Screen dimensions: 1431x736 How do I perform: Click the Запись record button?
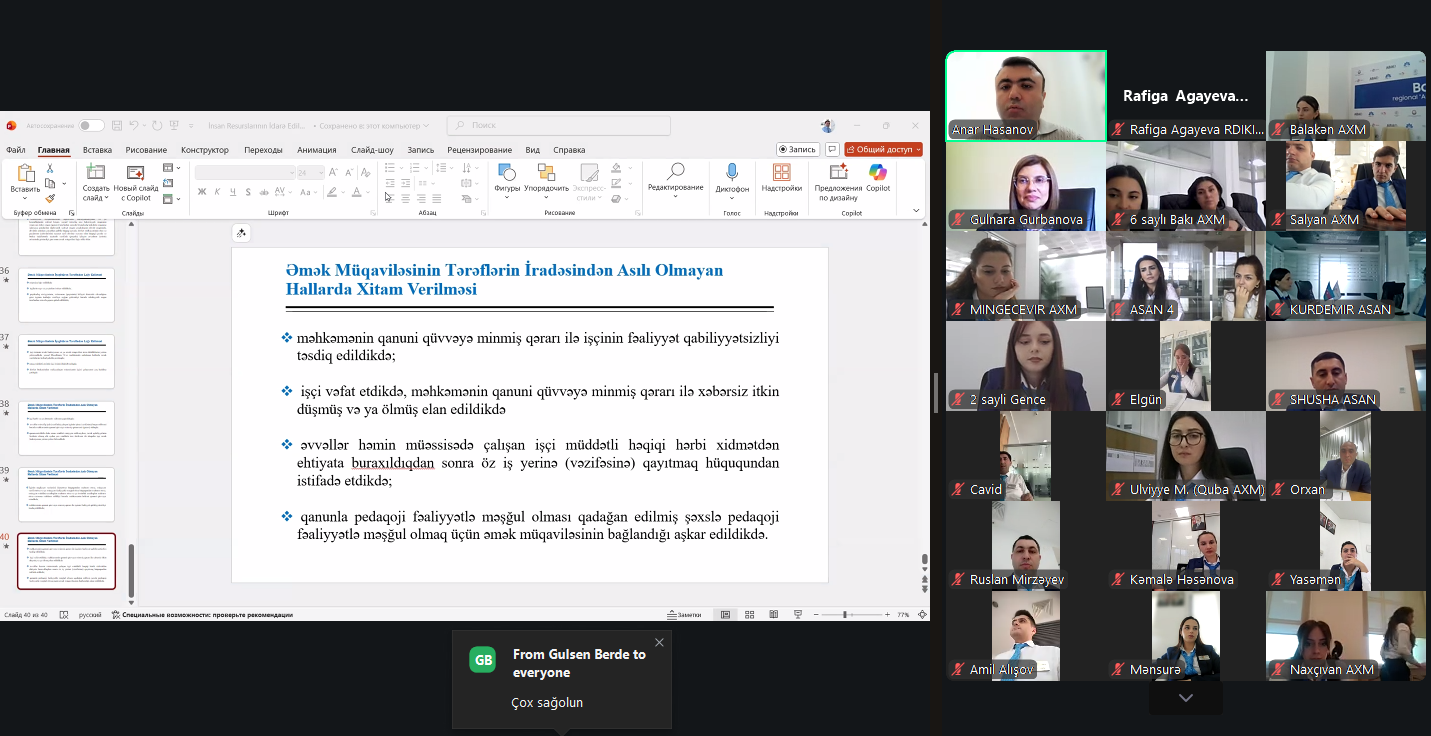[x=797, y=149]
